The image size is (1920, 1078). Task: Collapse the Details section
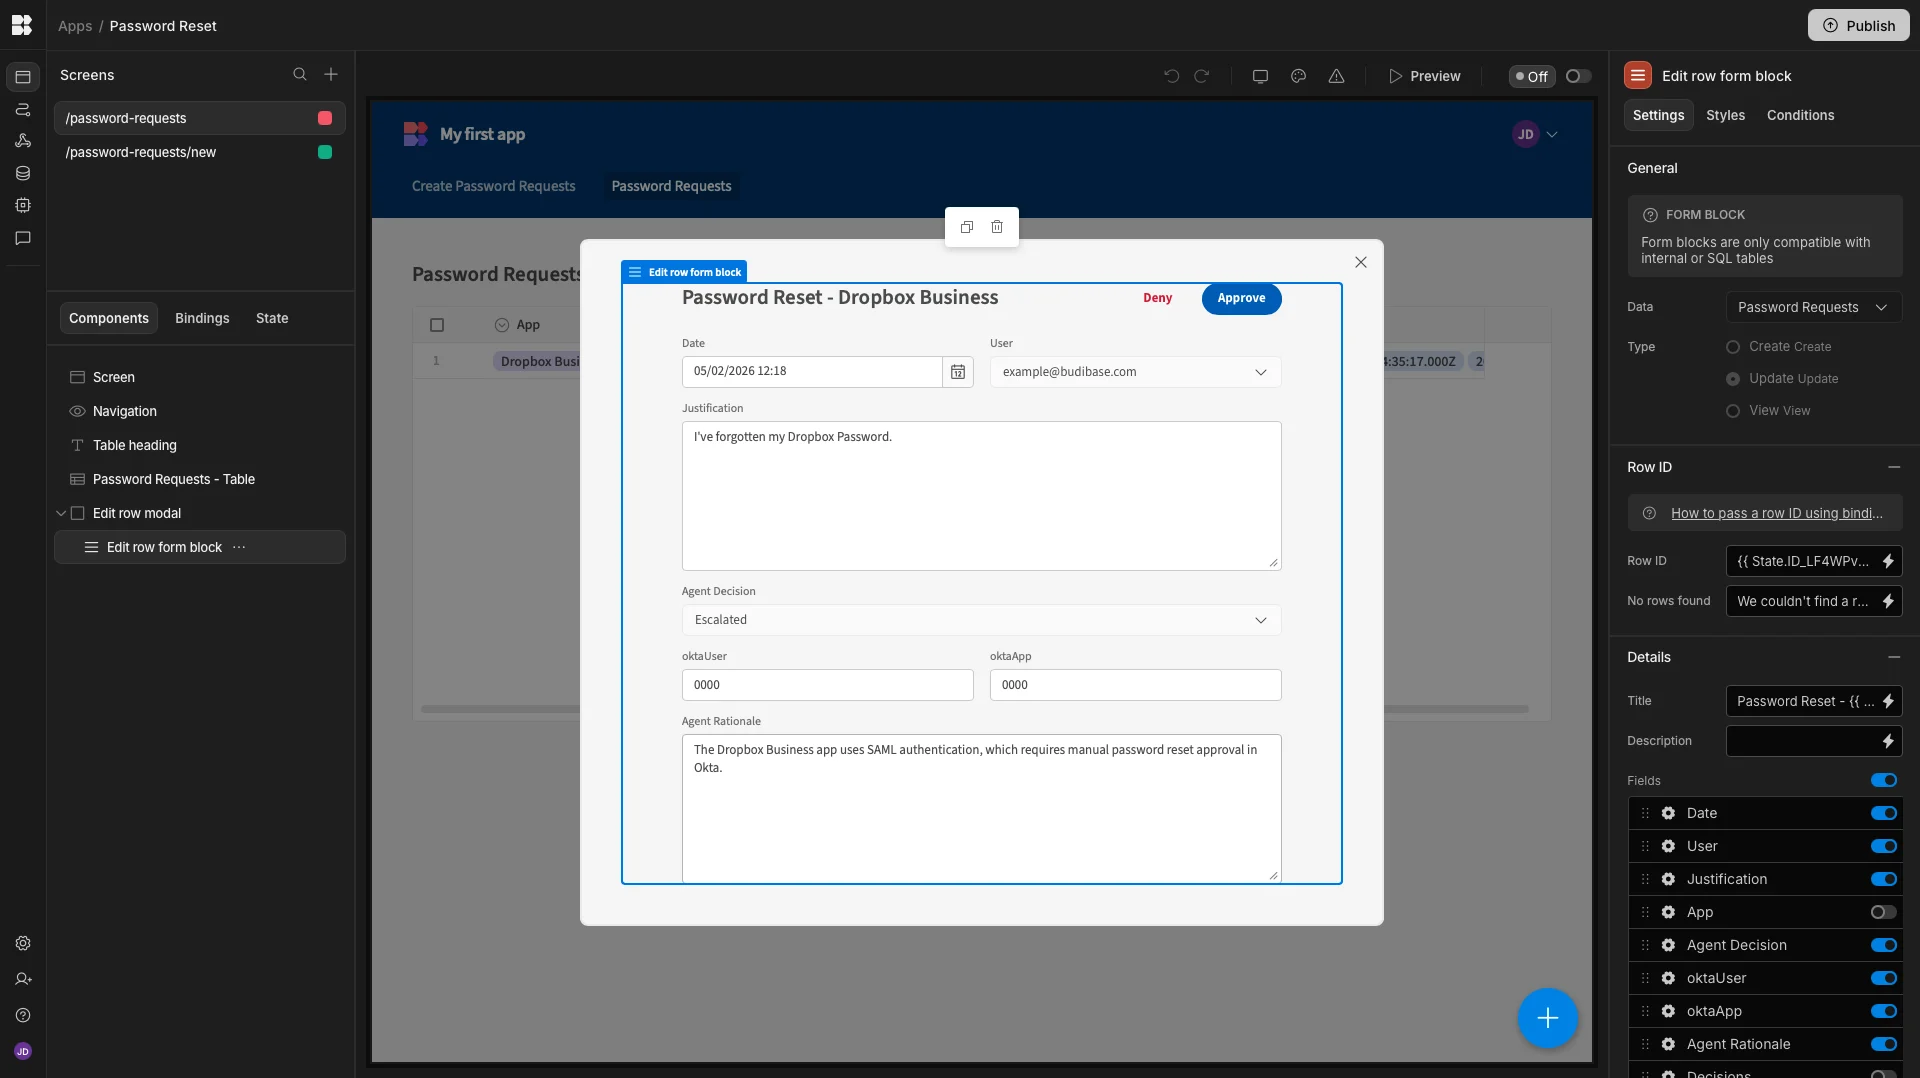coord(1894,657)
